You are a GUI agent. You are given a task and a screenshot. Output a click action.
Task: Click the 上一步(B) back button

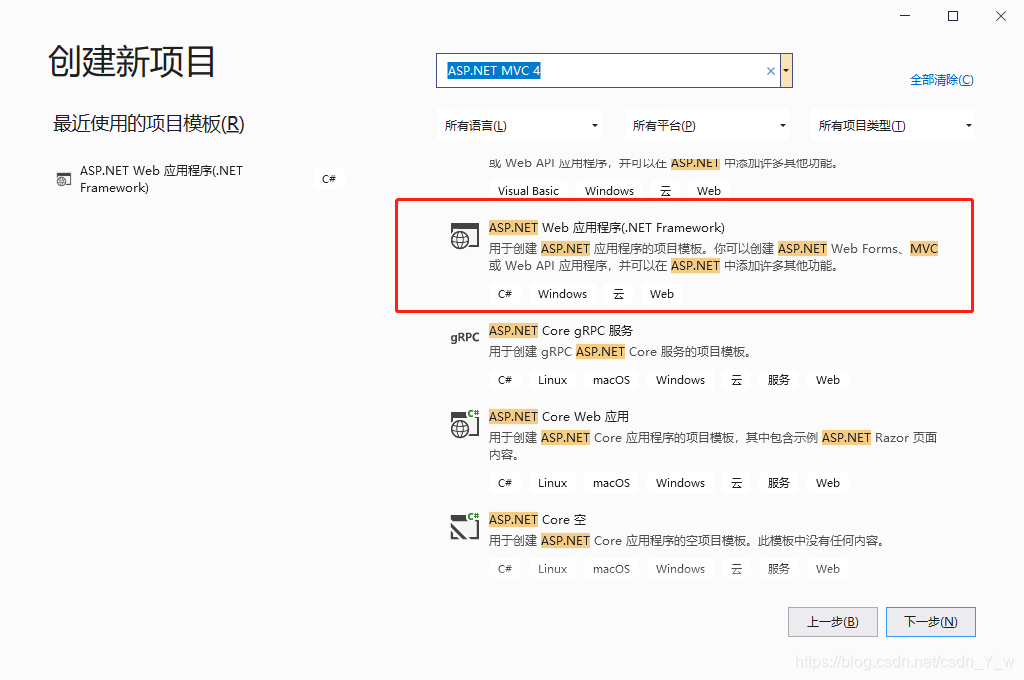coord(833,622)
